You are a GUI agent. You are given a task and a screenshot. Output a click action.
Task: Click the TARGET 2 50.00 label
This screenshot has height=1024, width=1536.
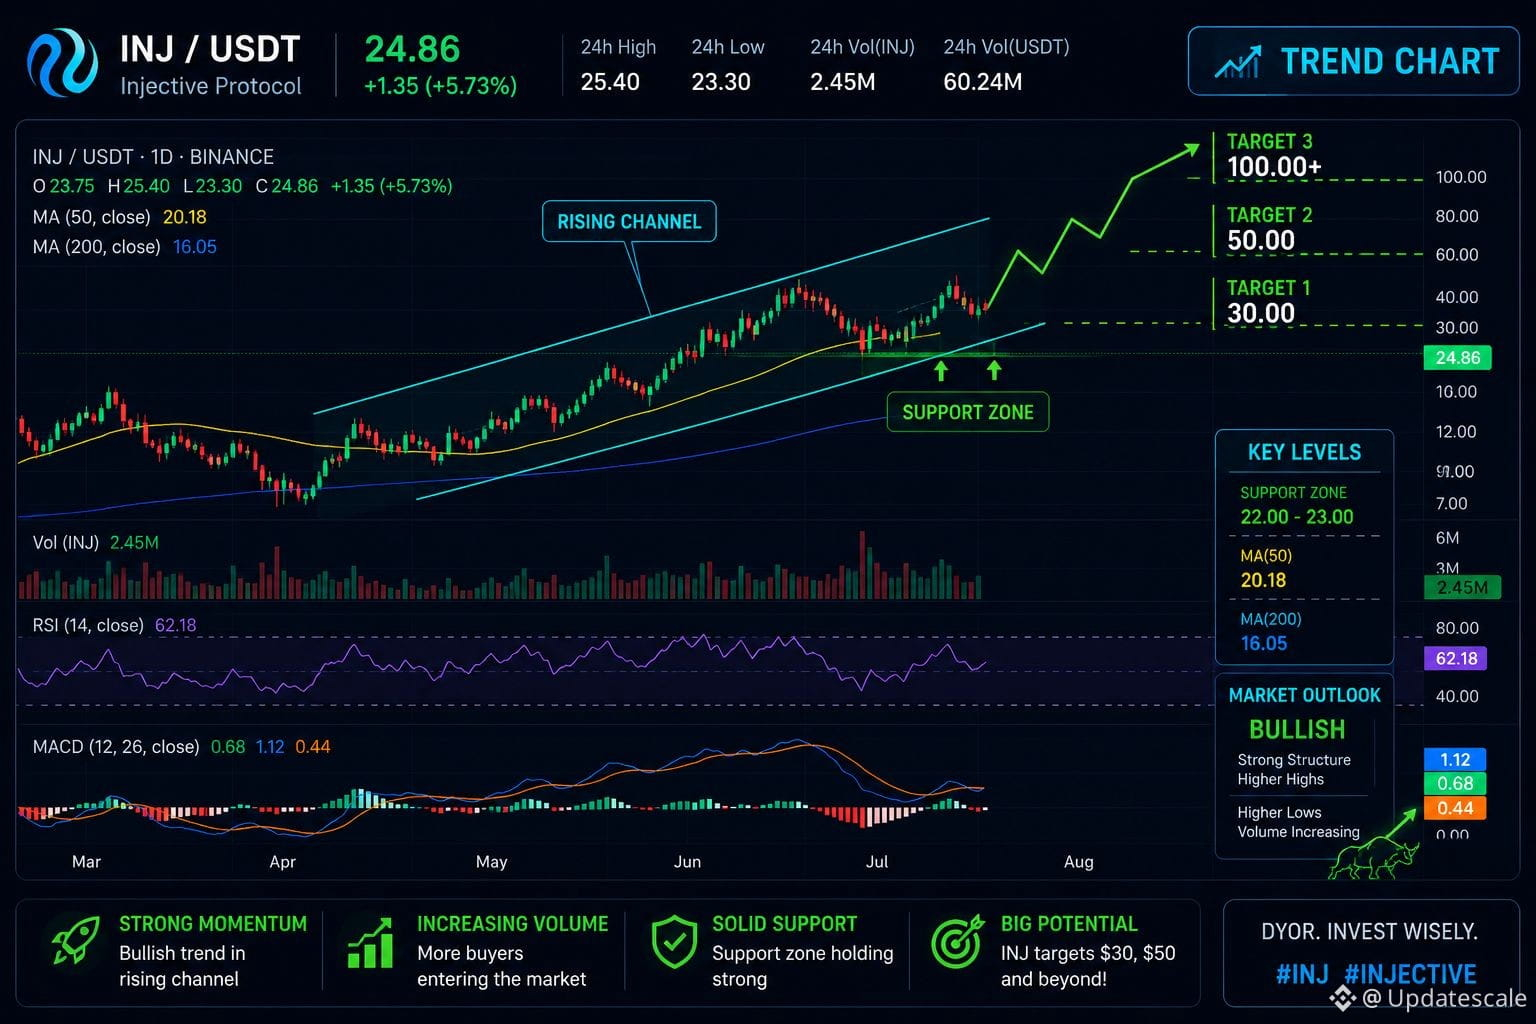click(x=1270, y=229)
